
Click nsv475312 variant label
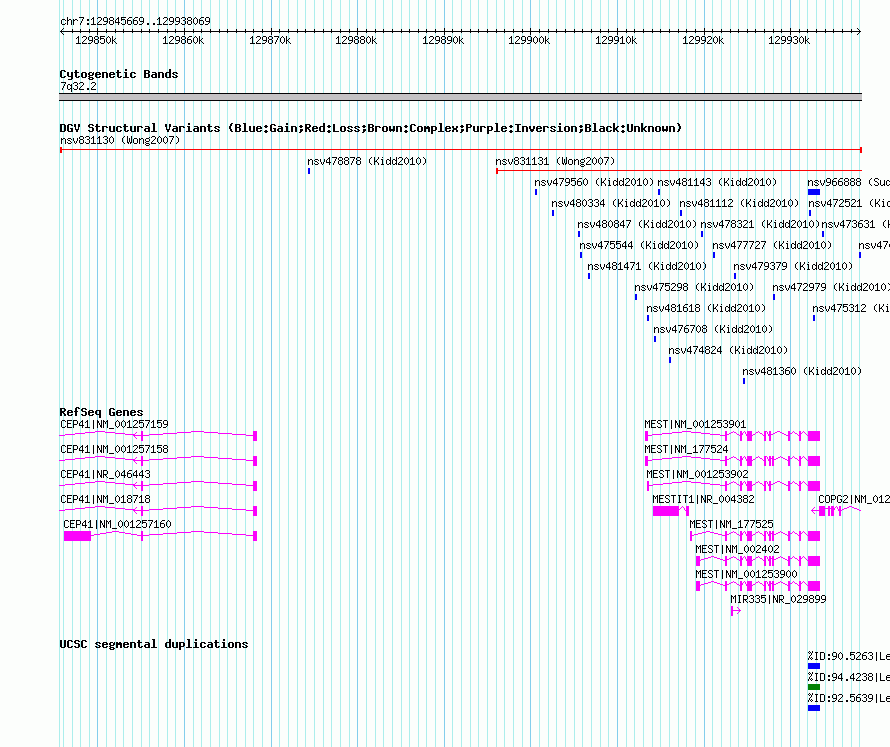pyautogui.click(x=851, y=308)
